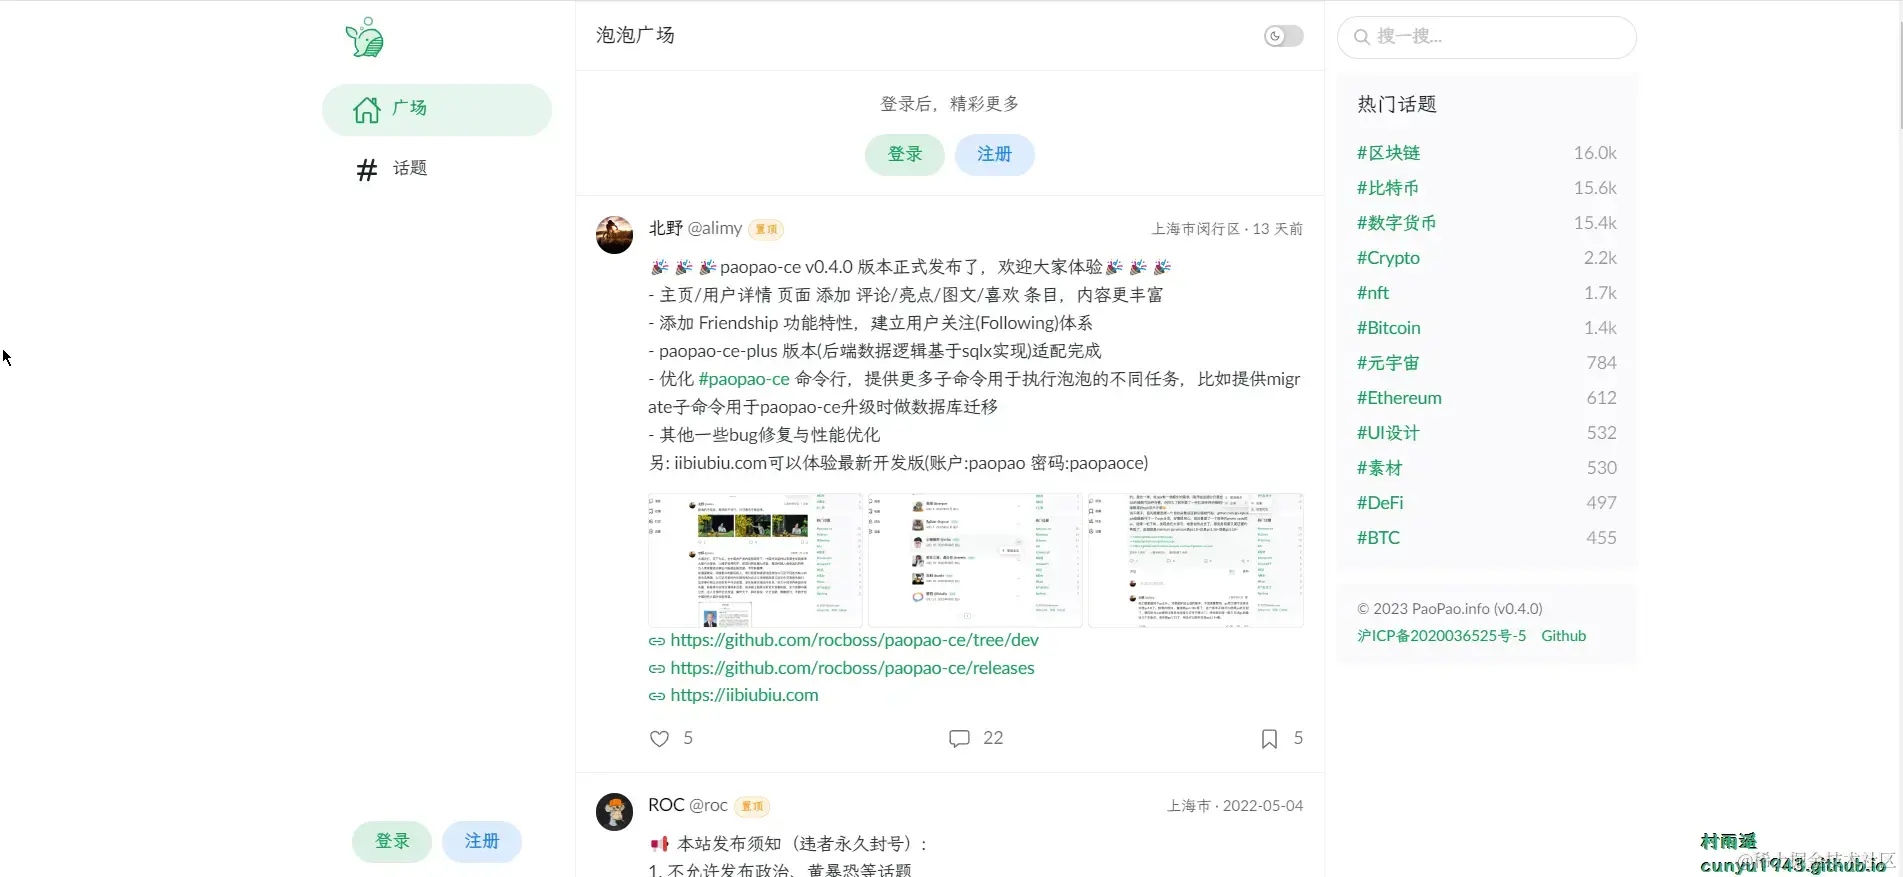
Task: Click the 热门话题 heading text
Action: (x=1397, y=104)
